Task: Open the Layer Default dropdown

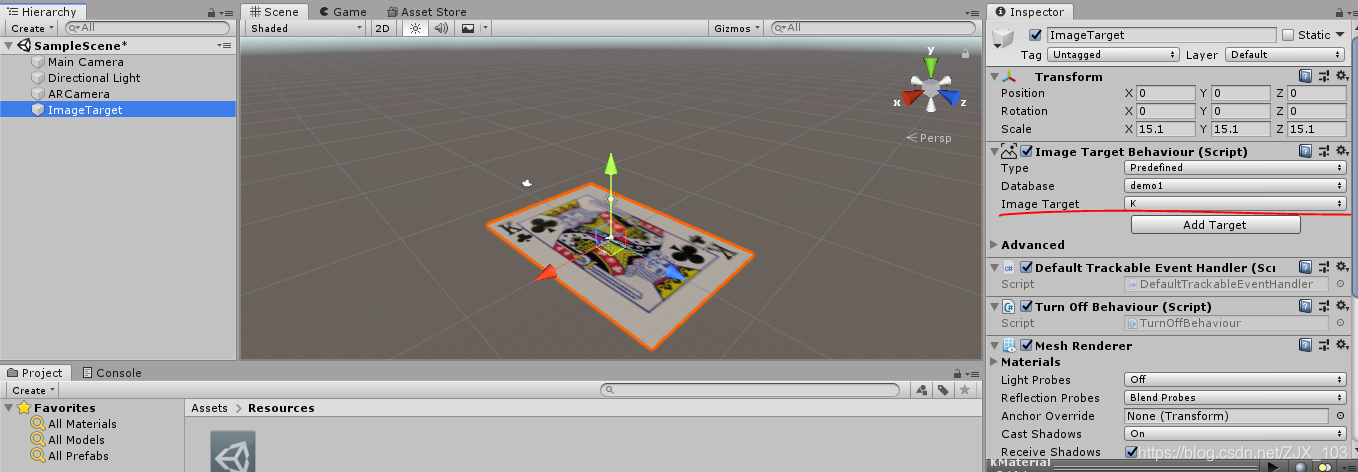Action: tap(1285, 55)
